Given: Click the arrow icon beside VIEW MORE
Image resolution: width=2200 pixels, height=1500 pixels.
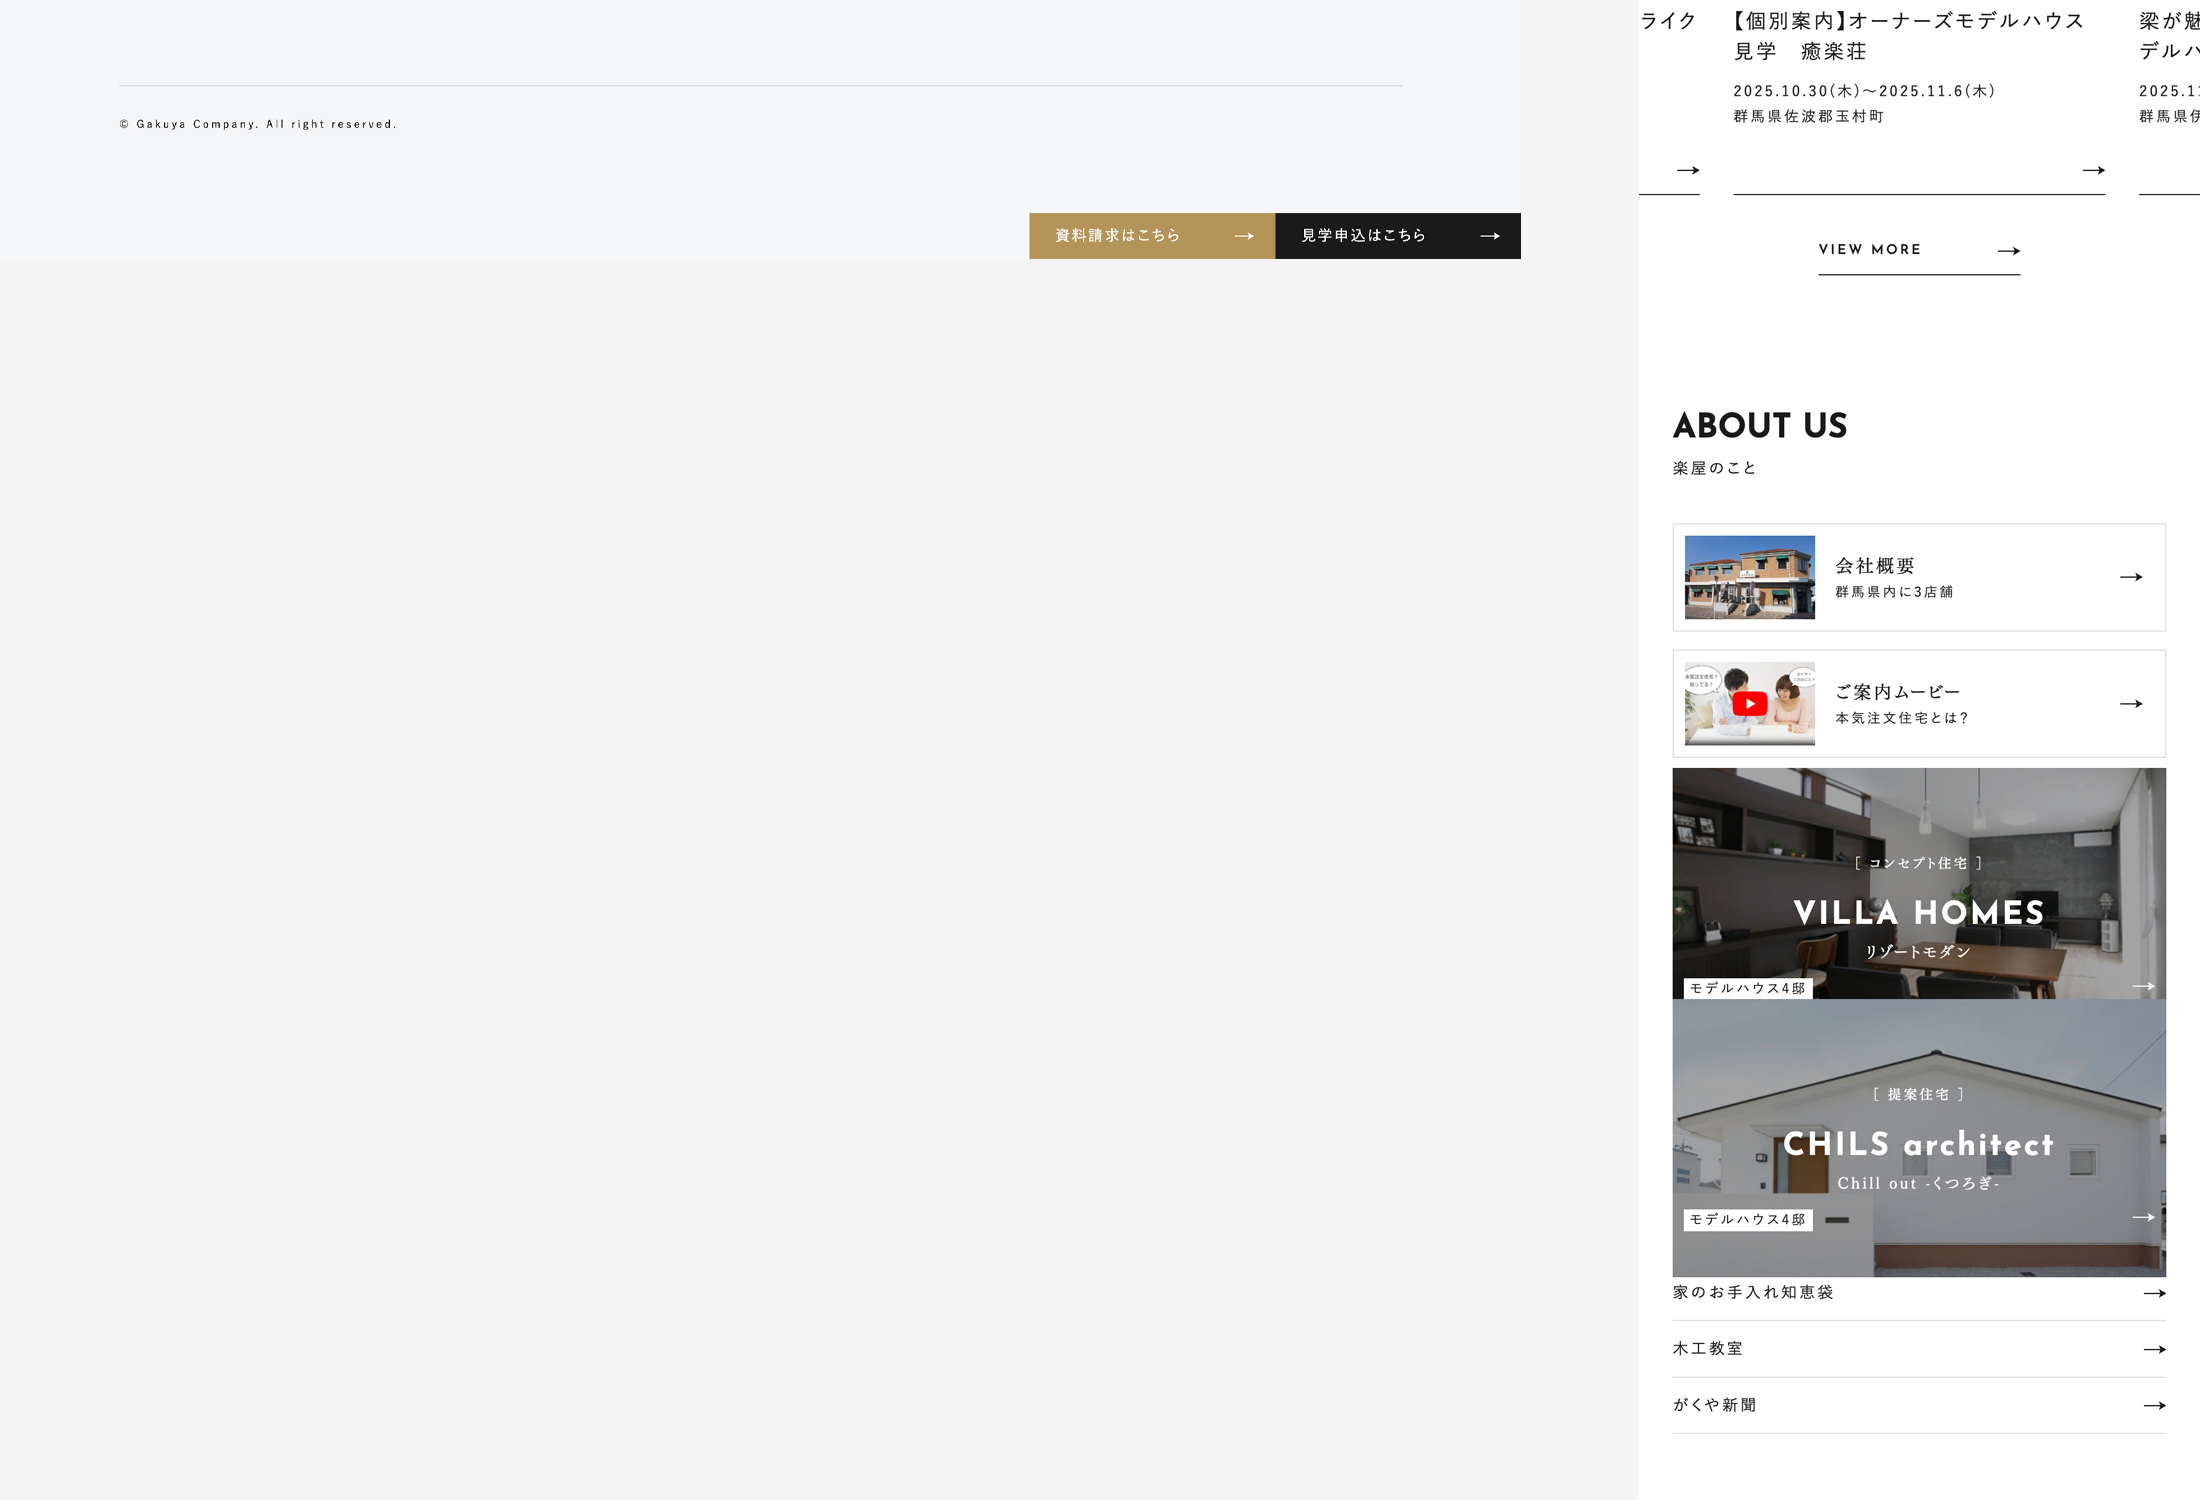Looking at the screenshot, I should [x=2008, y=251].
